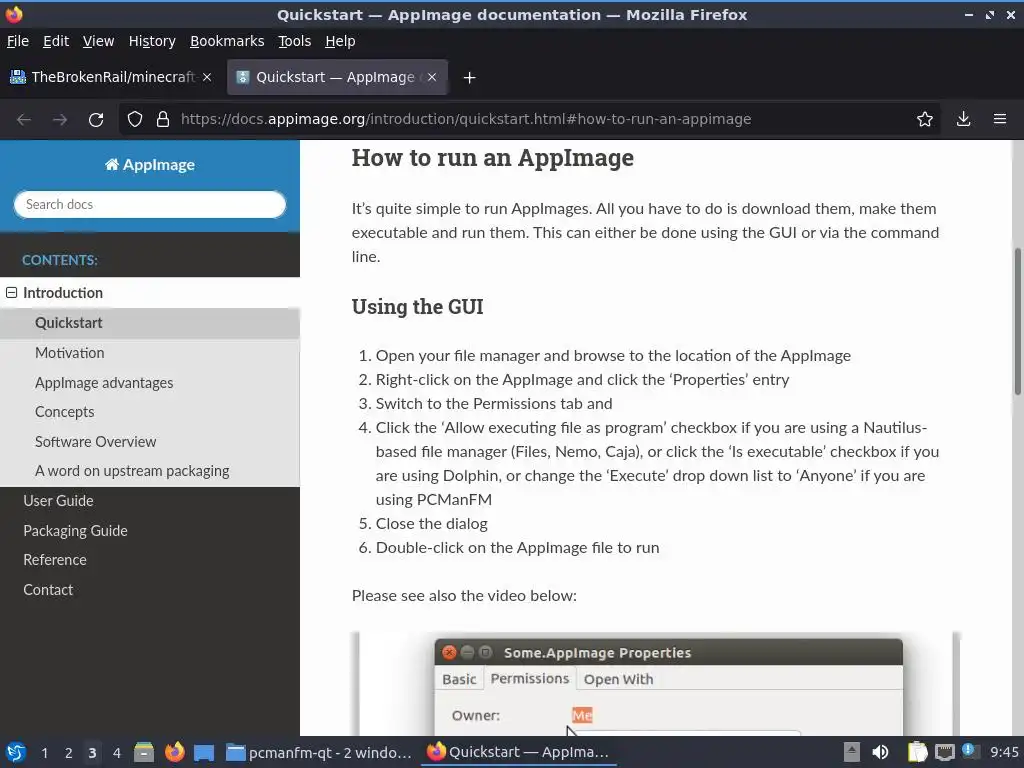This screenshot has height=768, width=1024.
Task: Open the Concepts sidebar link
Action: (x=64, y=412)
